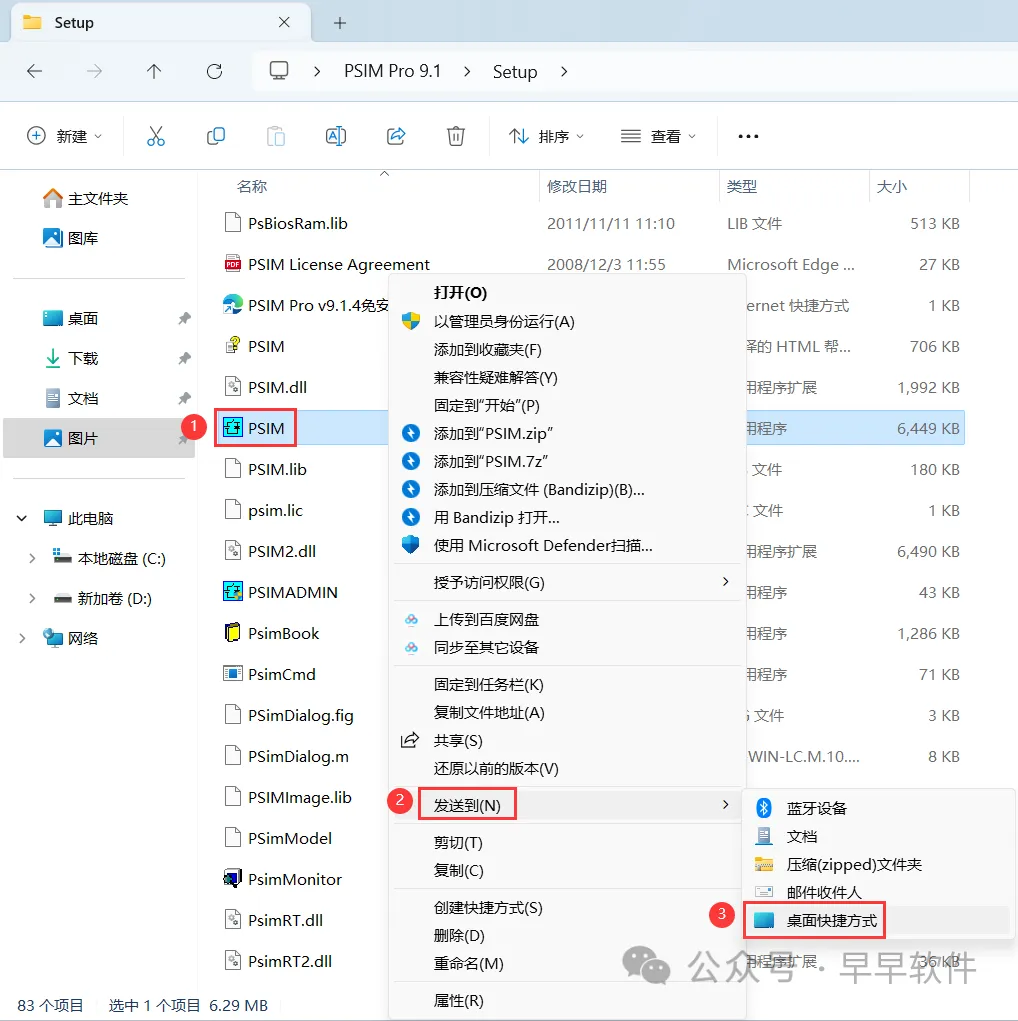Click Upload to Baidu Netdisk (上传到百度网盘)
The width and height of the screenshot is (1018, 1021).
[567, 619]
